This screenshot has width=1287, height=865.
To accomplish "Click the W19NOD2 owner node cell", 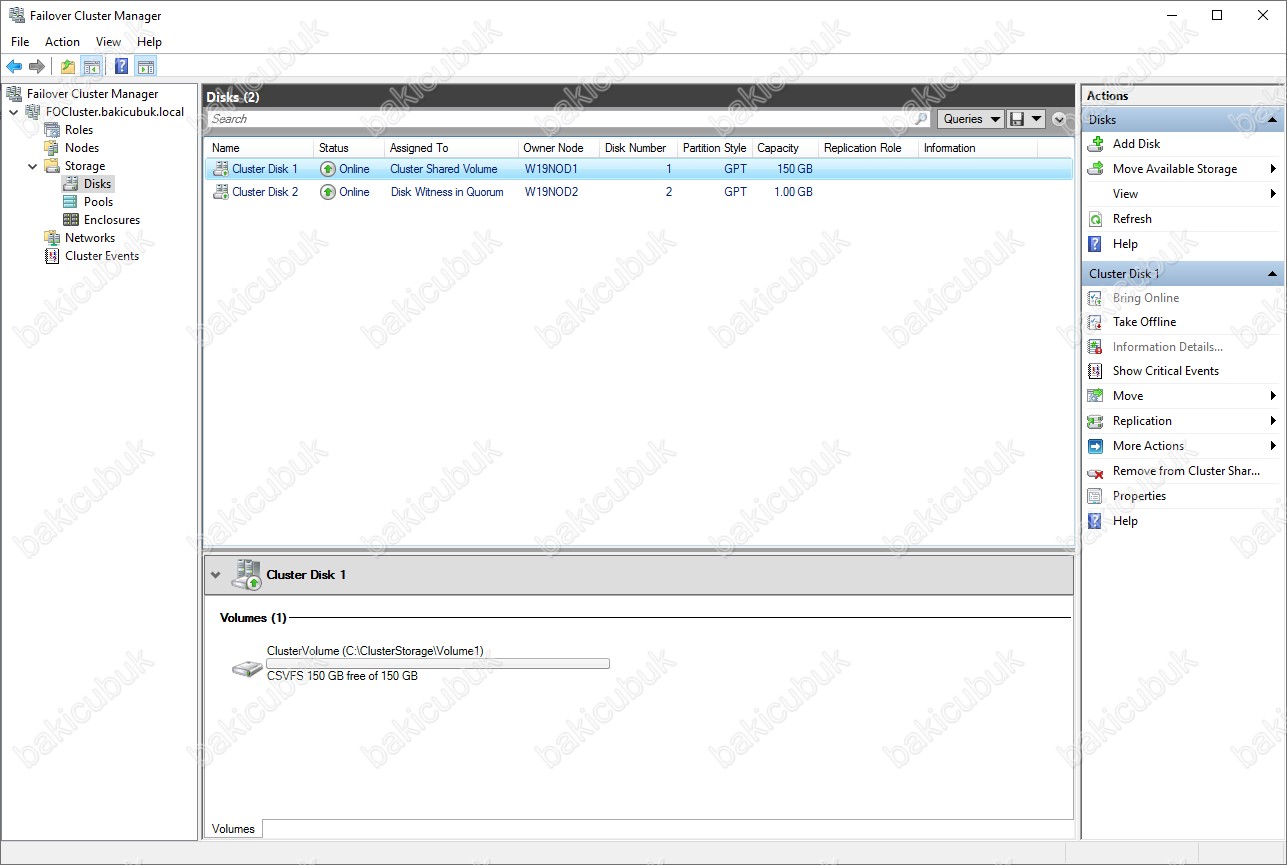I will (x=551, y=192).
